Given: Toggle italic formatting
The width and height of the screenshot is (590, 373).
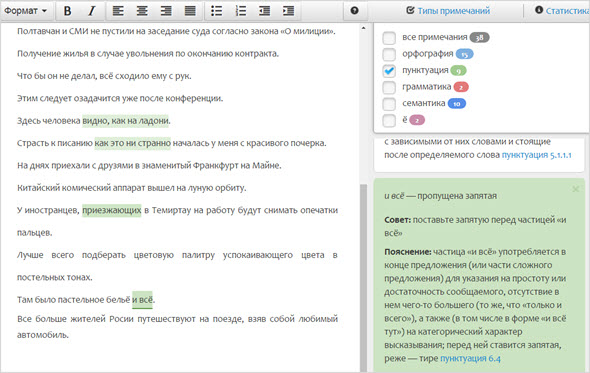Looking at the screenshot, I should pyautogui.click(x=91, y=11).
